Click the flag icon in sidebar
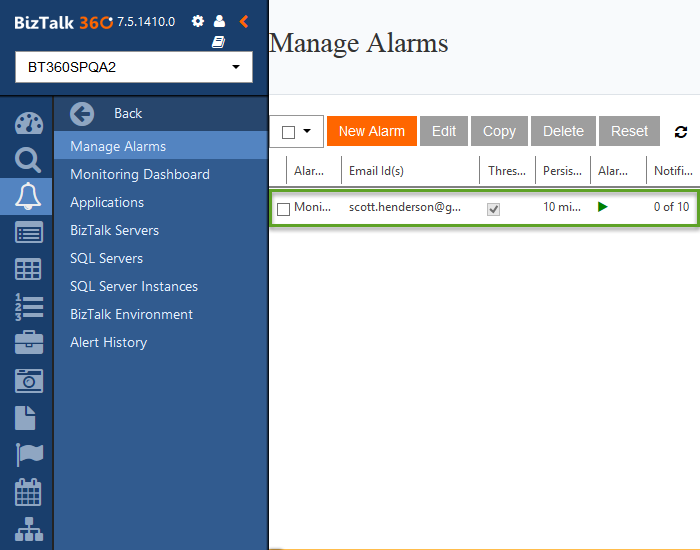Image resolution: width=700 pixels, height=550 pixels. click(28, 454)
